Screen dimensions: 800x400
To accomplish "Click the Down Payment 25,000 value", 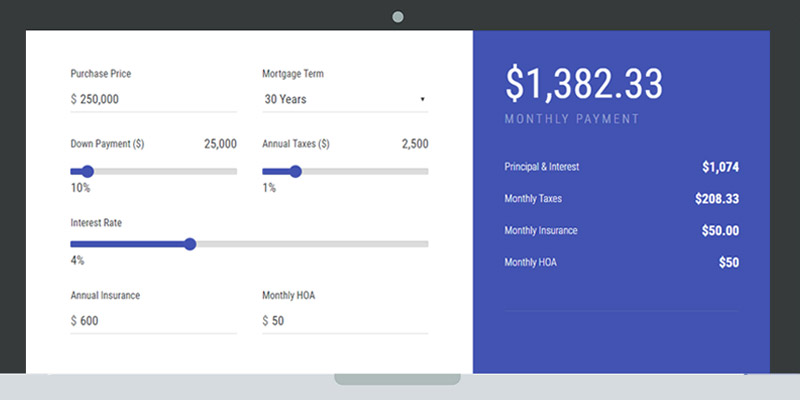I will [x=220, y=144].
